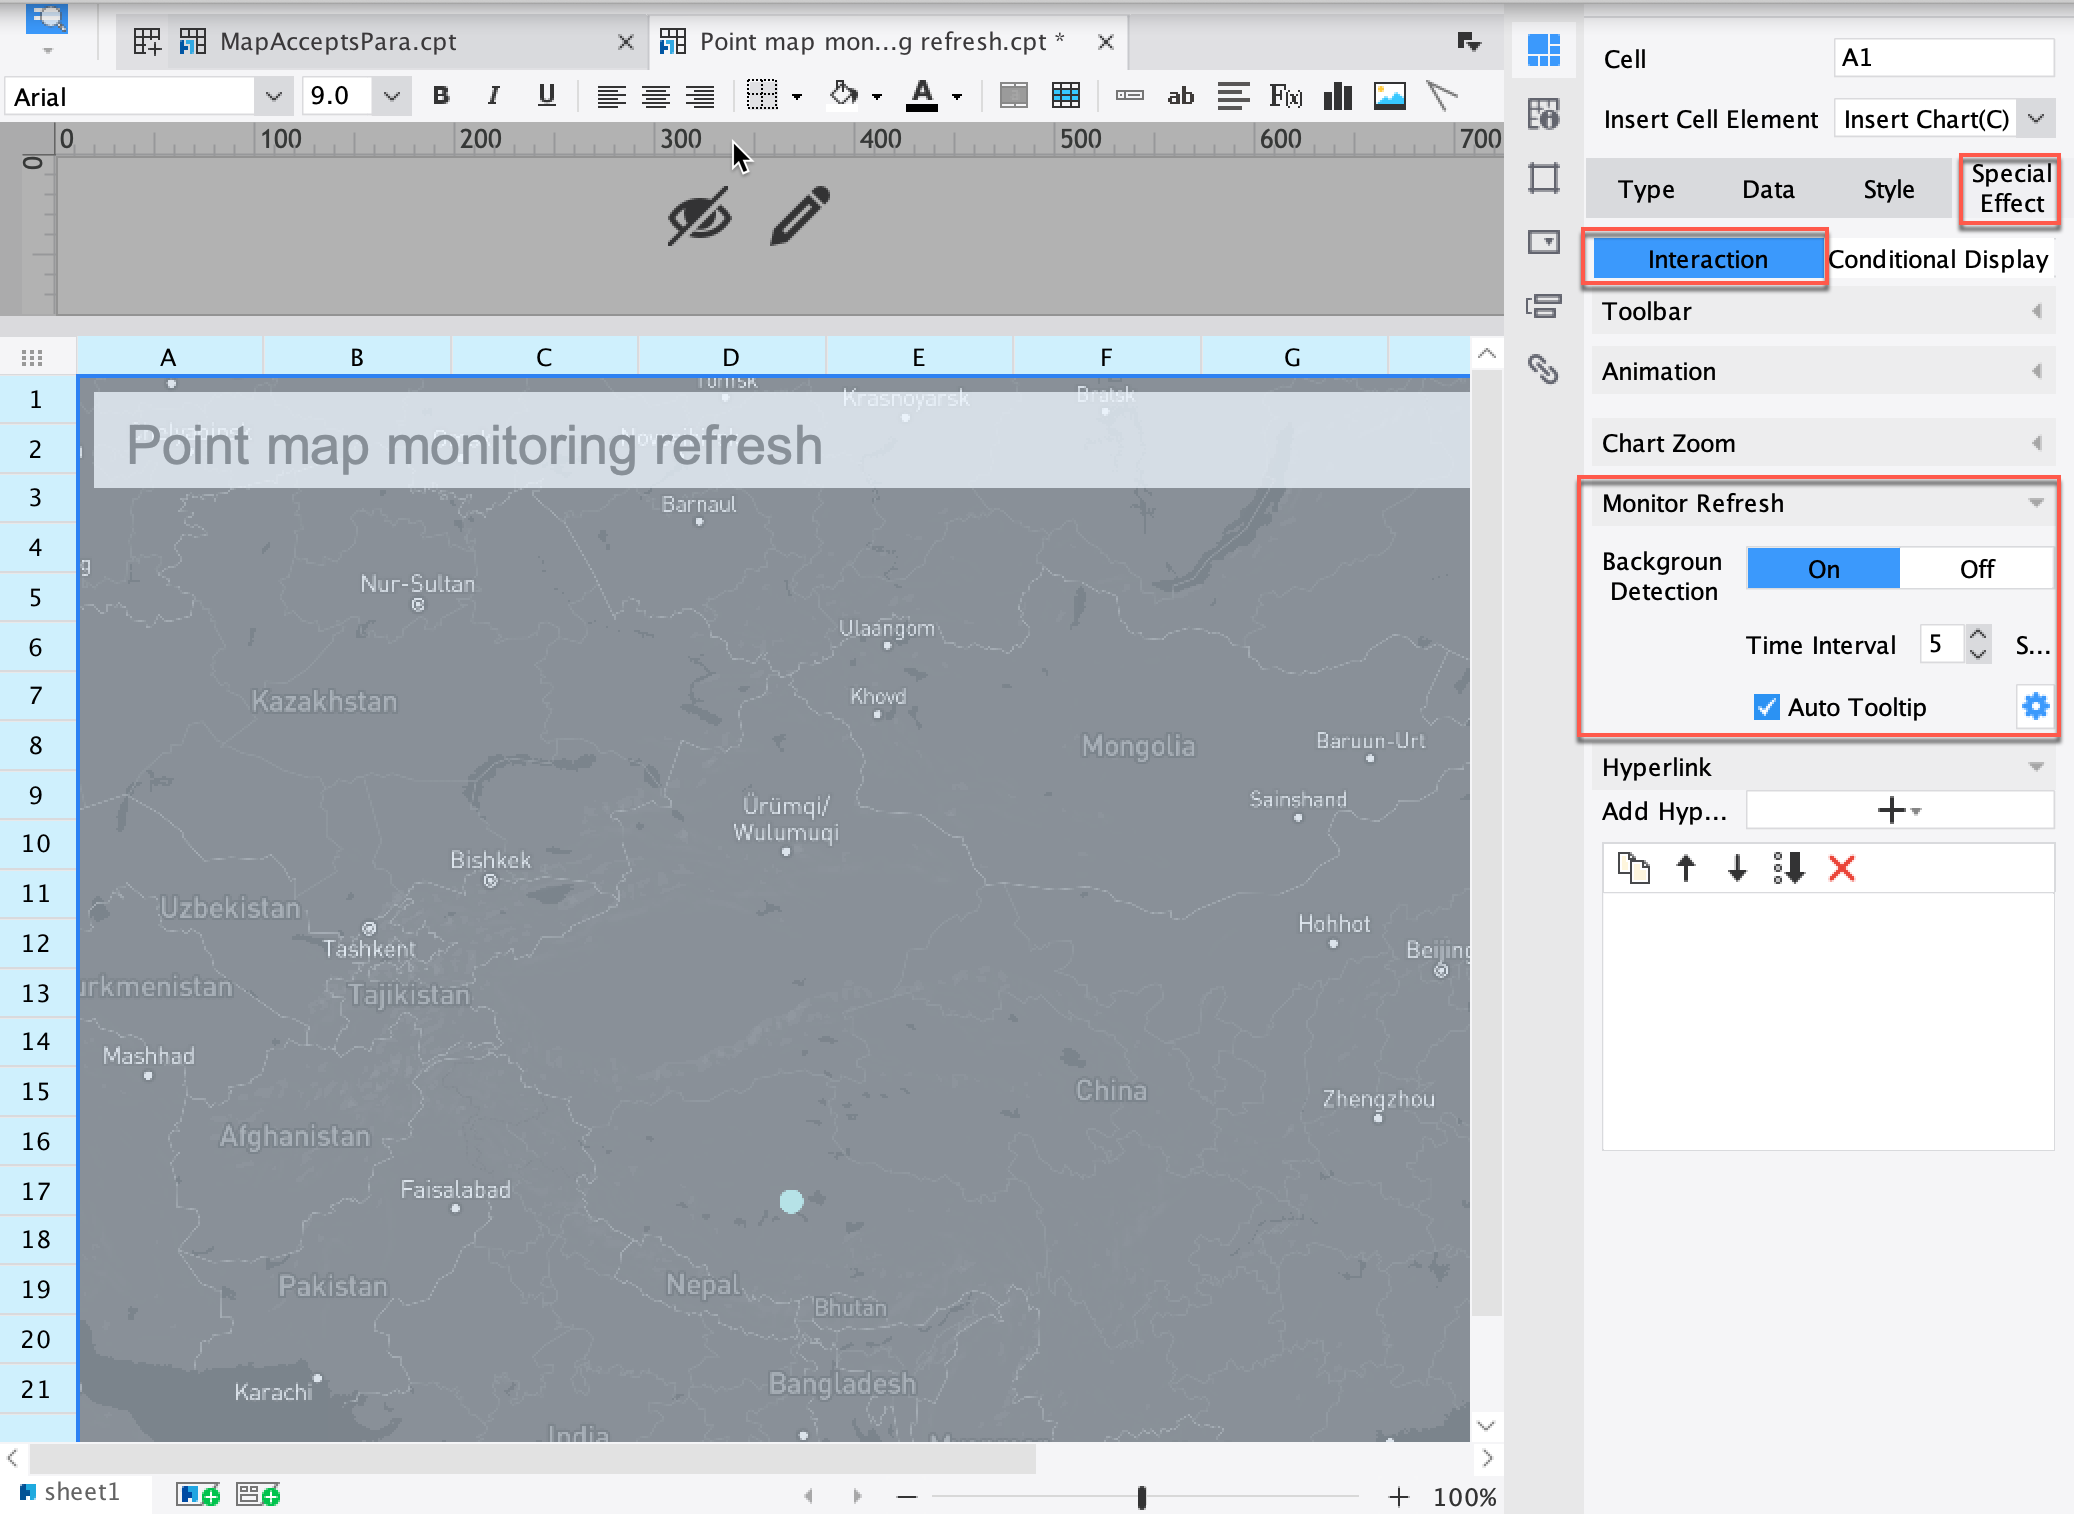Increase the Time Interval stepper
The height and width of the screenshot is (1514, 2074).
(x=1977, y=634)
